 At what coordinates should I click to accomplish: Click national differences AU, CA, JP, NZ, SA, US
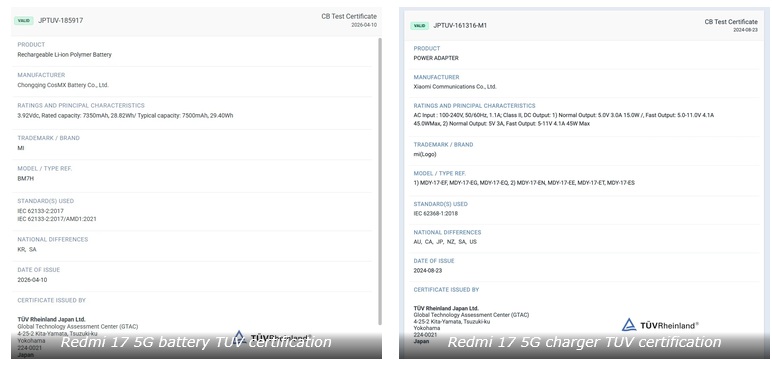pos(445,242)
